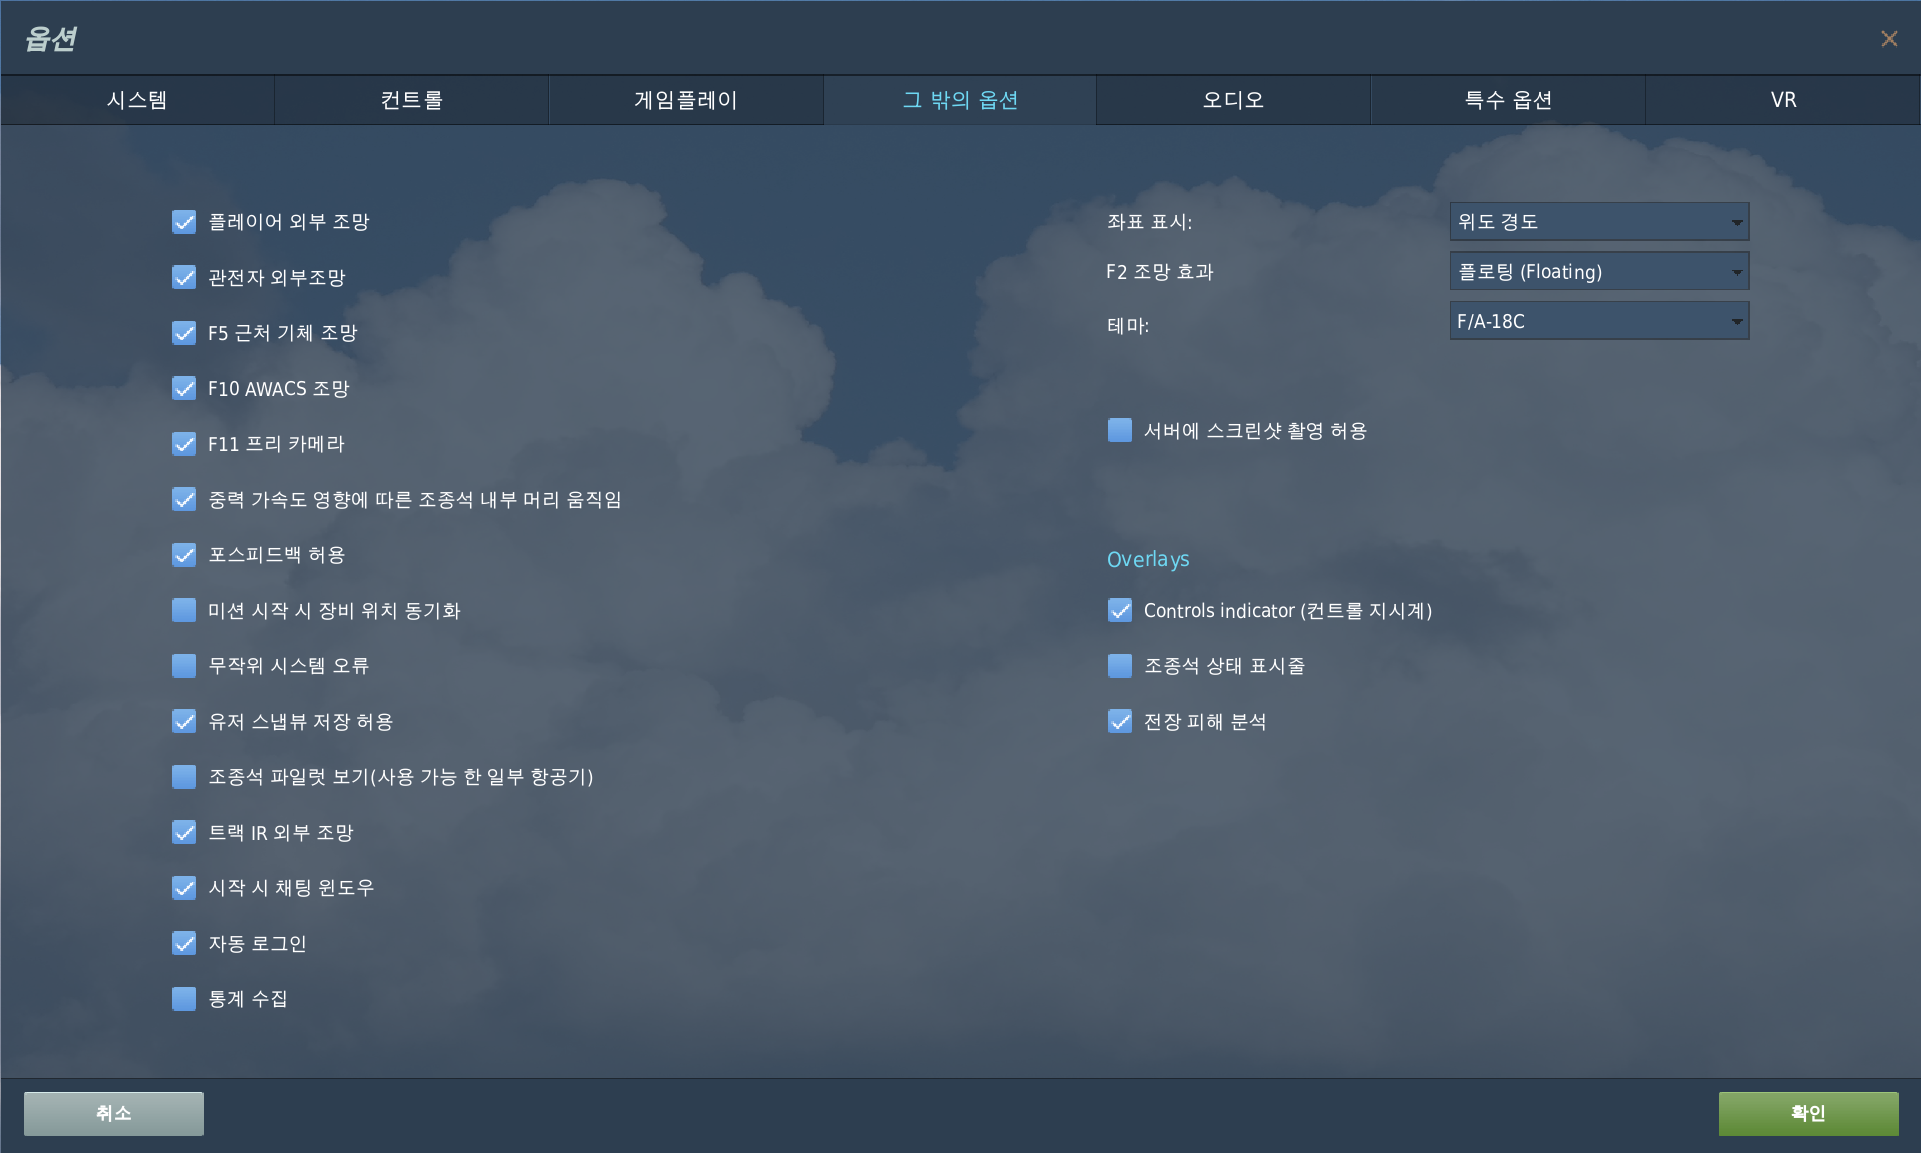The image size is (1921, 1153).
Task: Switch to 시스템 tab
Action: click(137, 100)
